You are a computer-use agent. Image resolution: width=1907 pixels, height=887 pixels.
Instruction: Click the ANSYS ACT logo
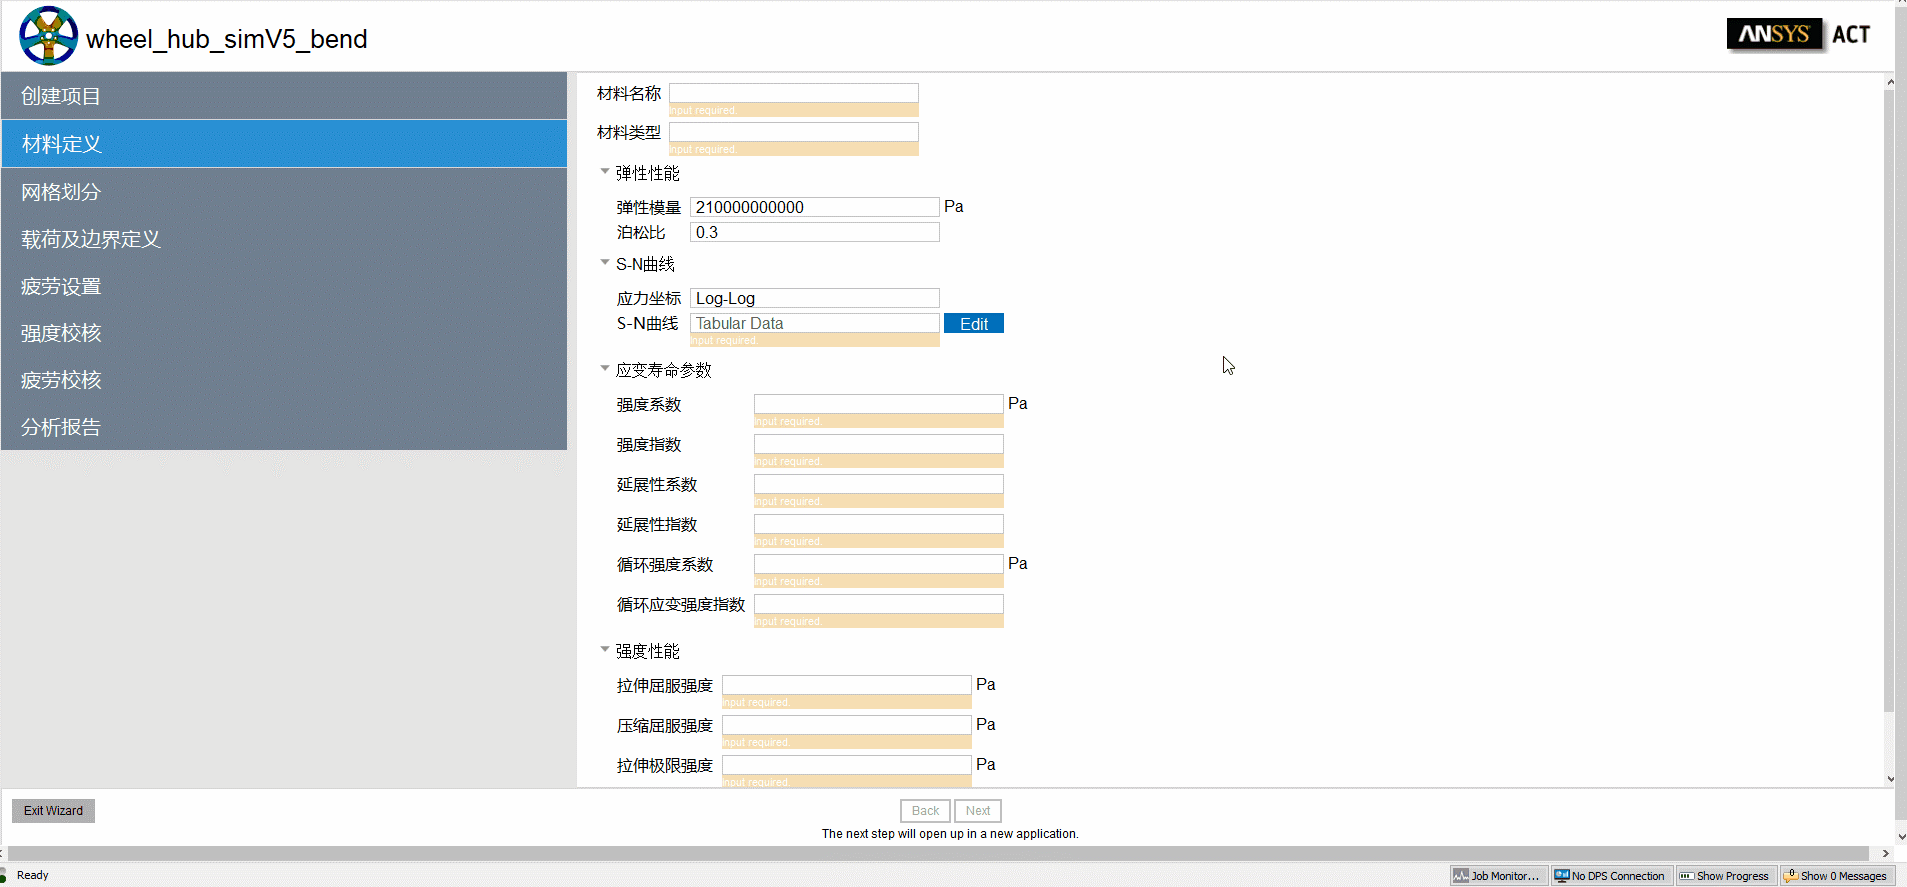click(x=1798, y=34)
